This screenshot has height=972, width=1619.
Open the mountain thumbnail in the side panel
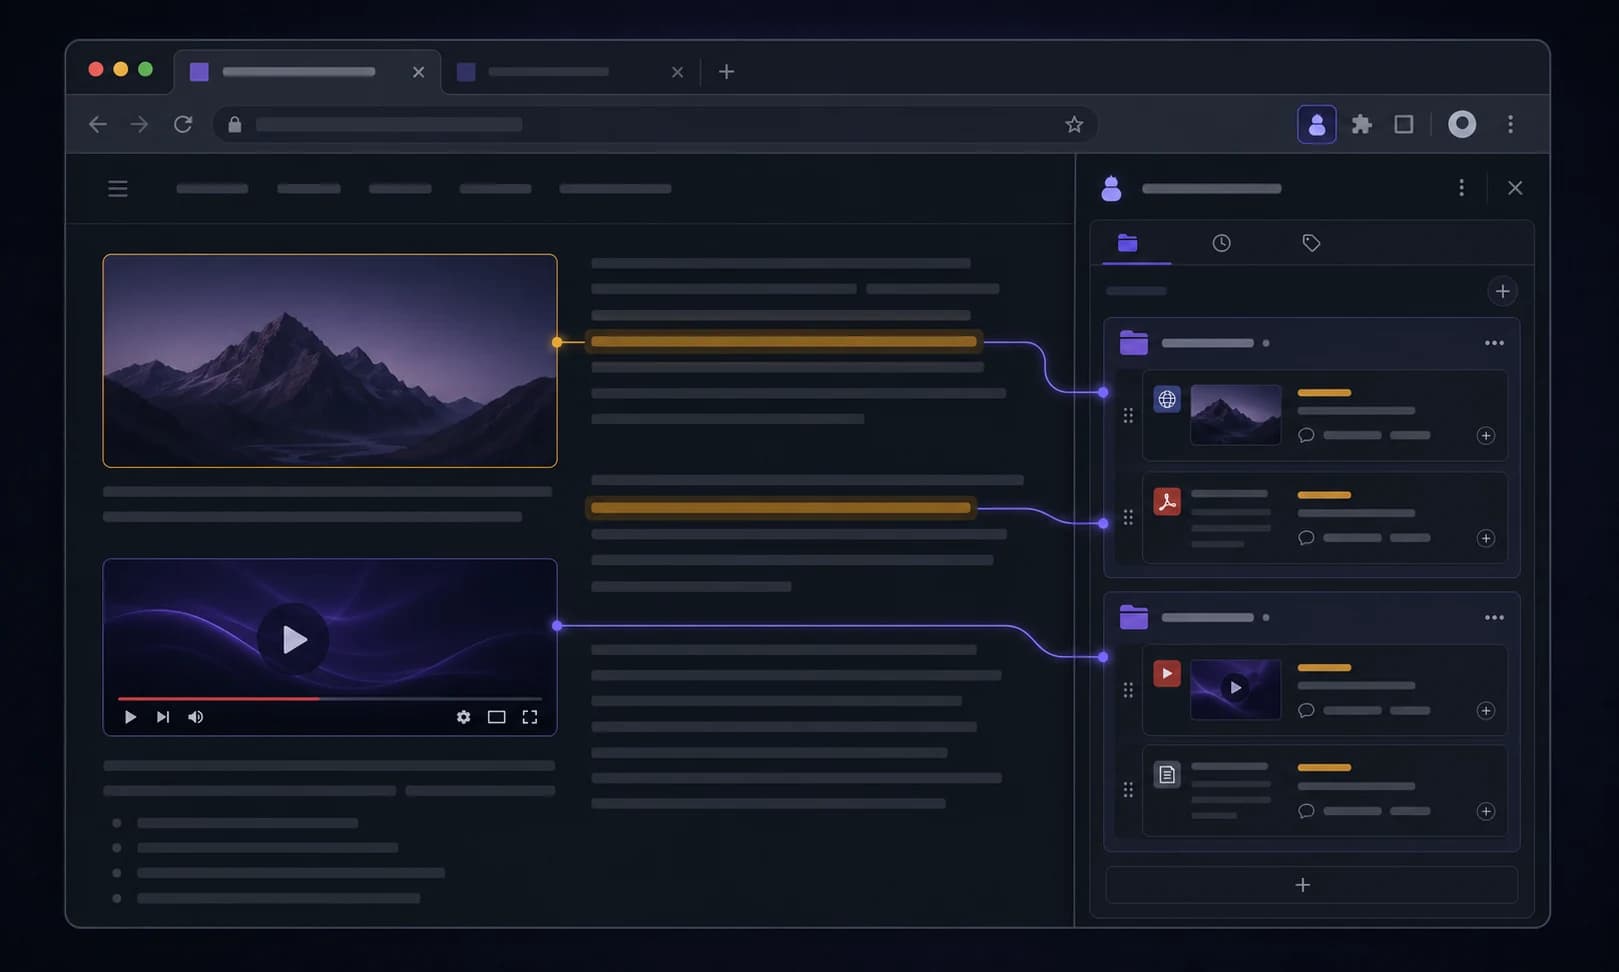(x=1236, y=414)
